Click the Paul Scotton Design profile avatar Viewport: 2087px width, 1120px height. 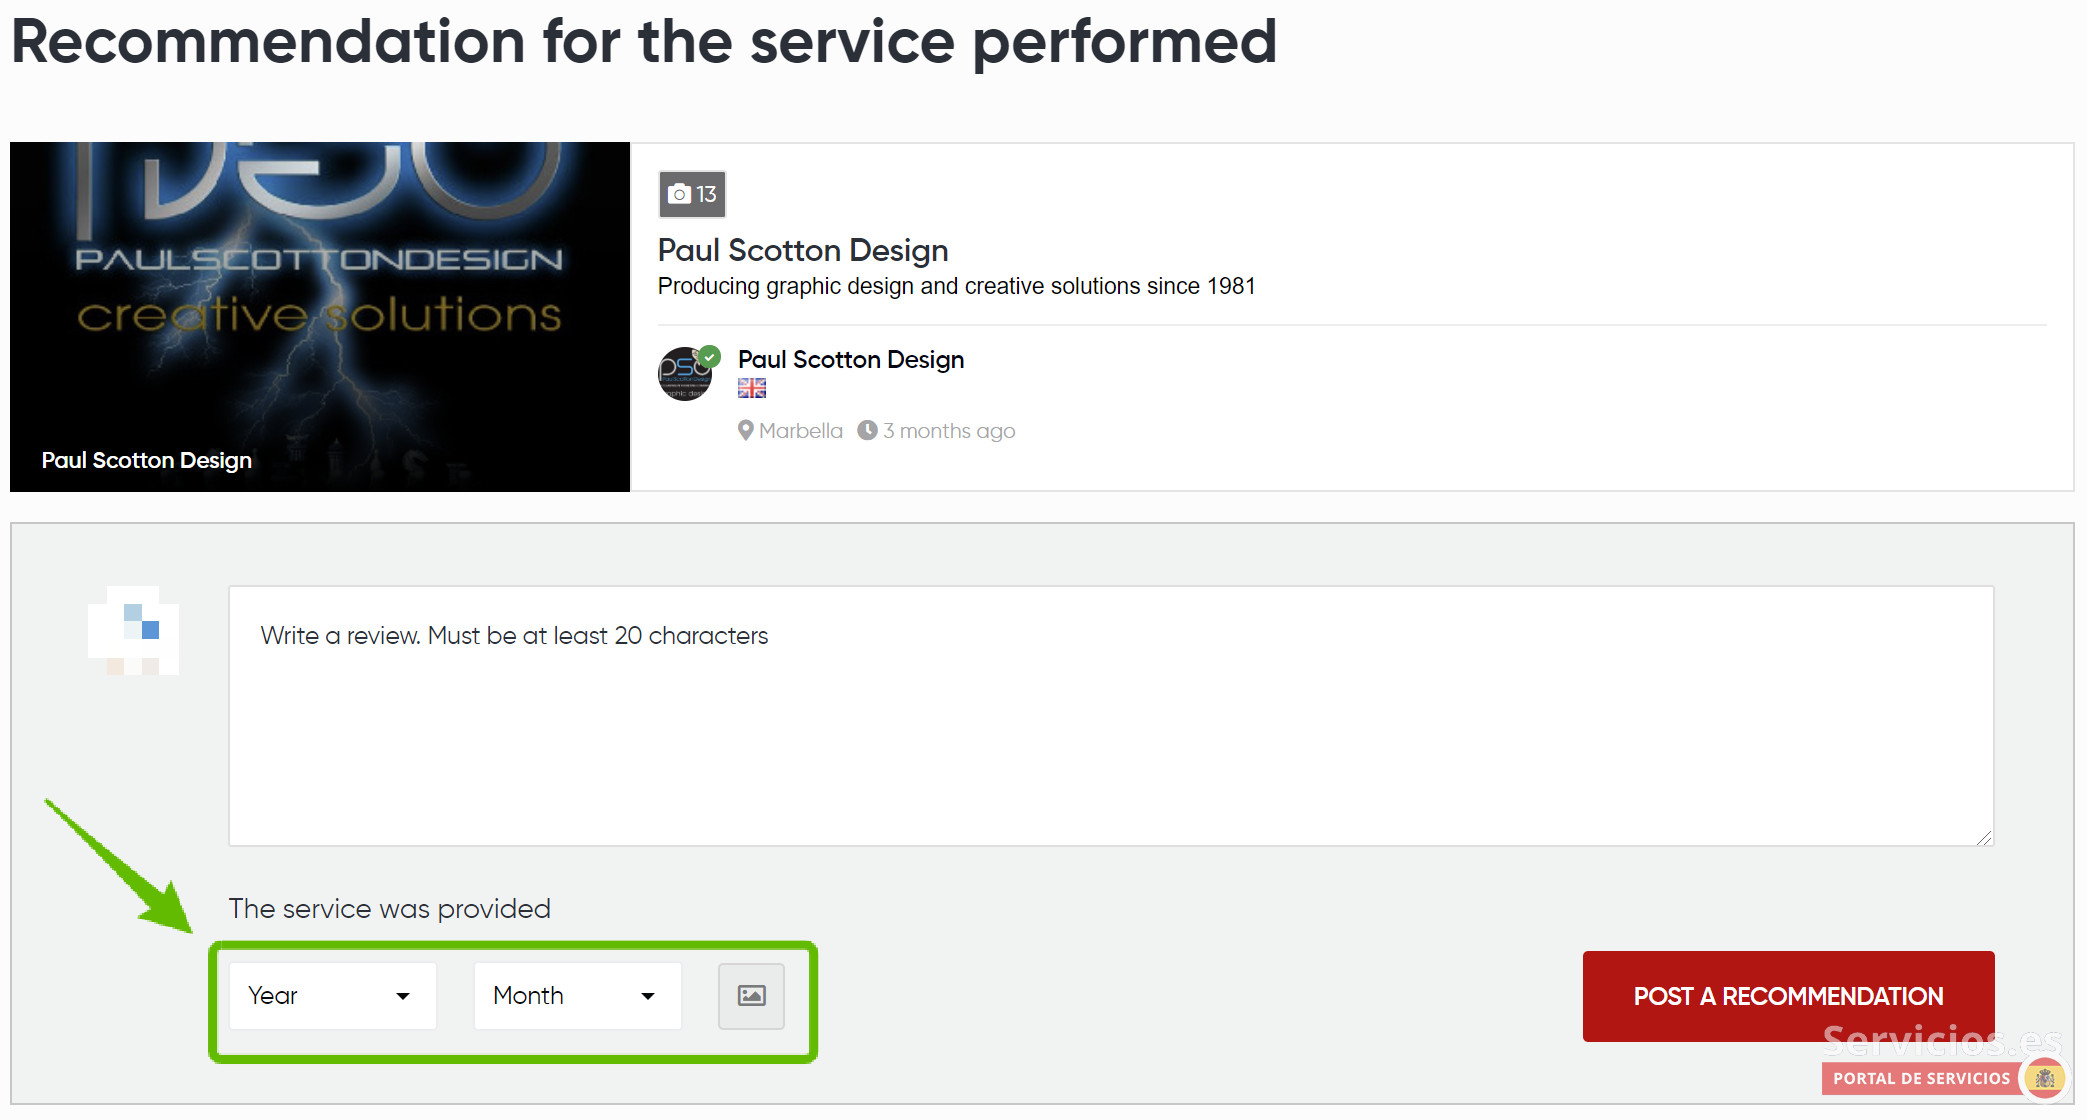click(x=686, y=373)
